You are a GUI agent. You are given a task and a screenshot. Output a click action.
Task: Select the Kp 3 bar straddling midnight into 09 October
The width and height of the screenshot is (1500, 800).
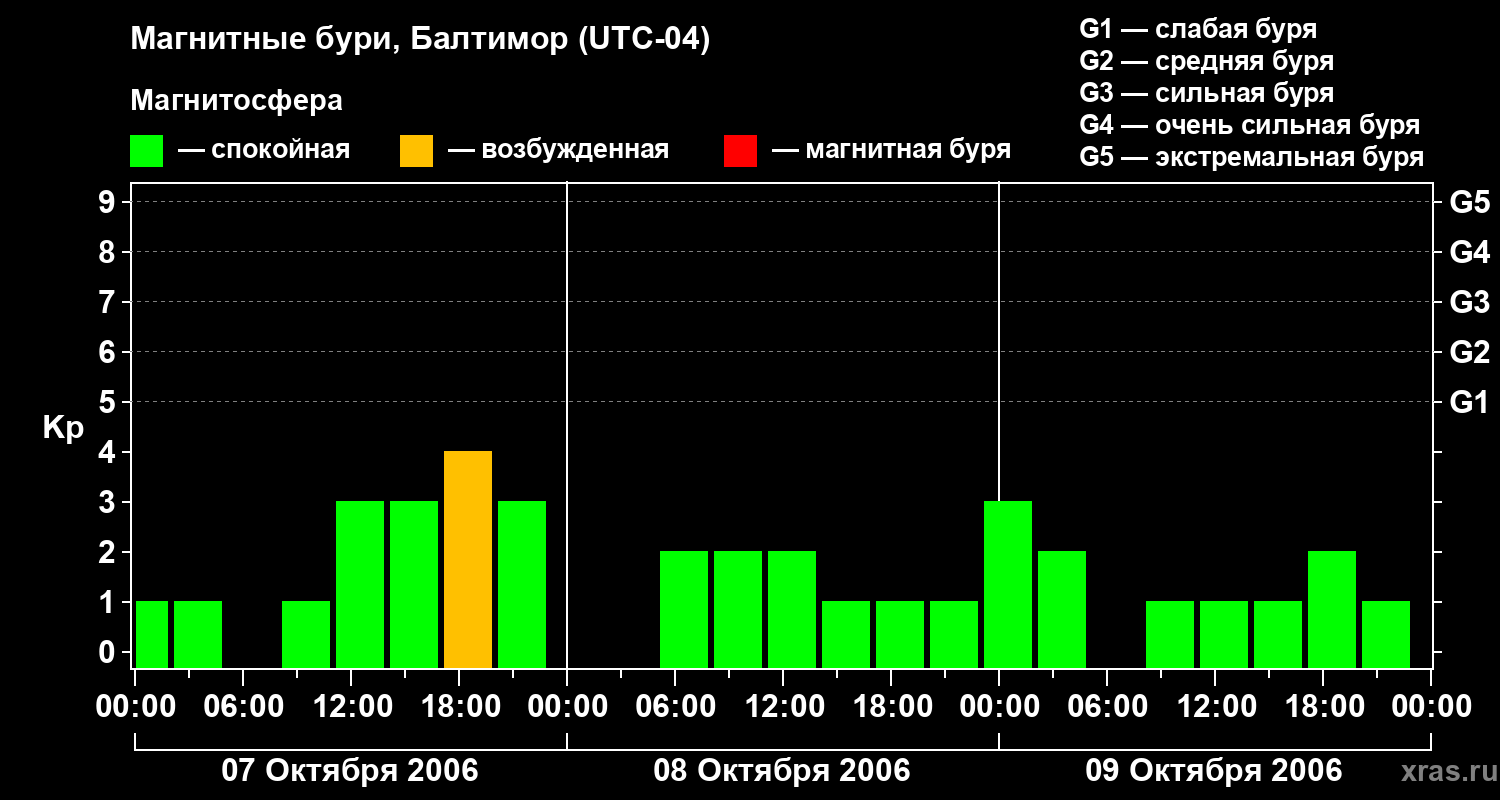coord(1008,585)
